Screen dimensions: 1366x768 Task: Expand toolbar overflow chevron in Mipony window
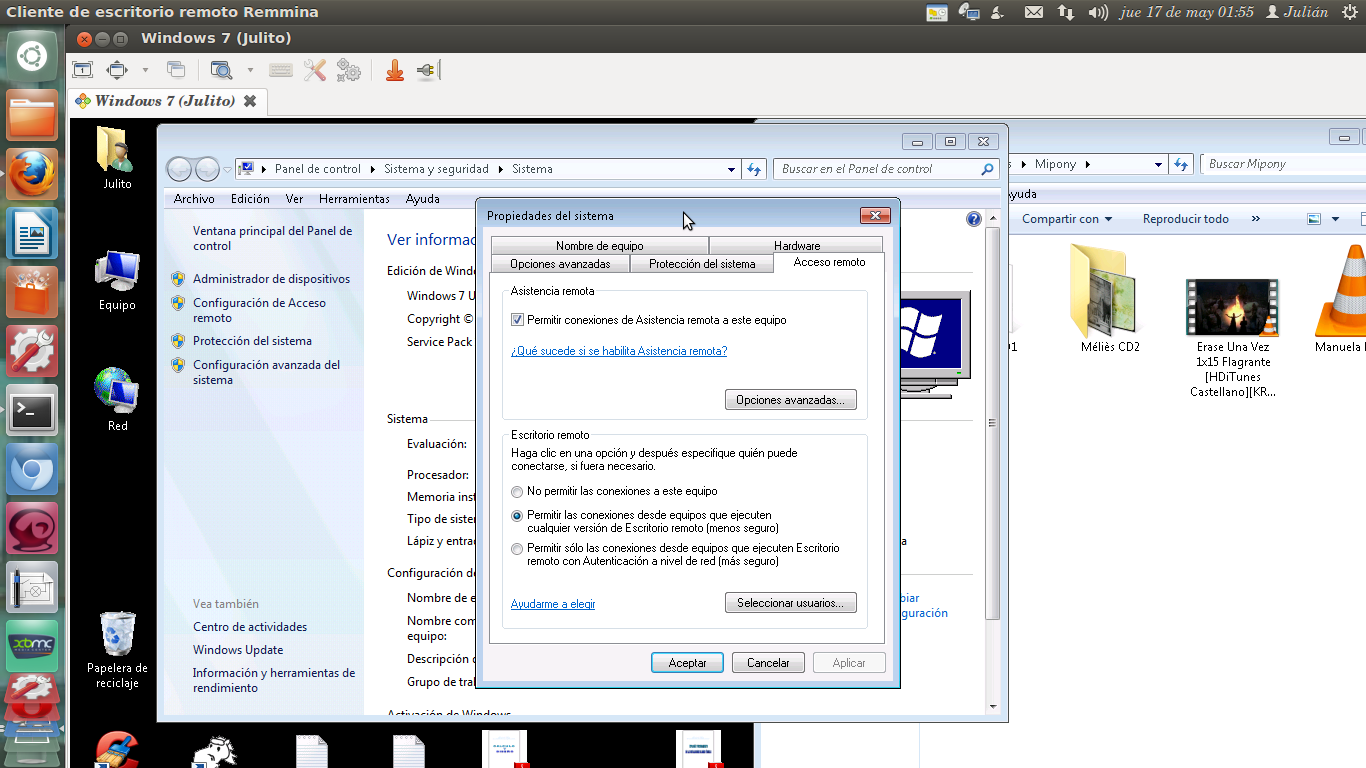click(x=1255, y=219)
